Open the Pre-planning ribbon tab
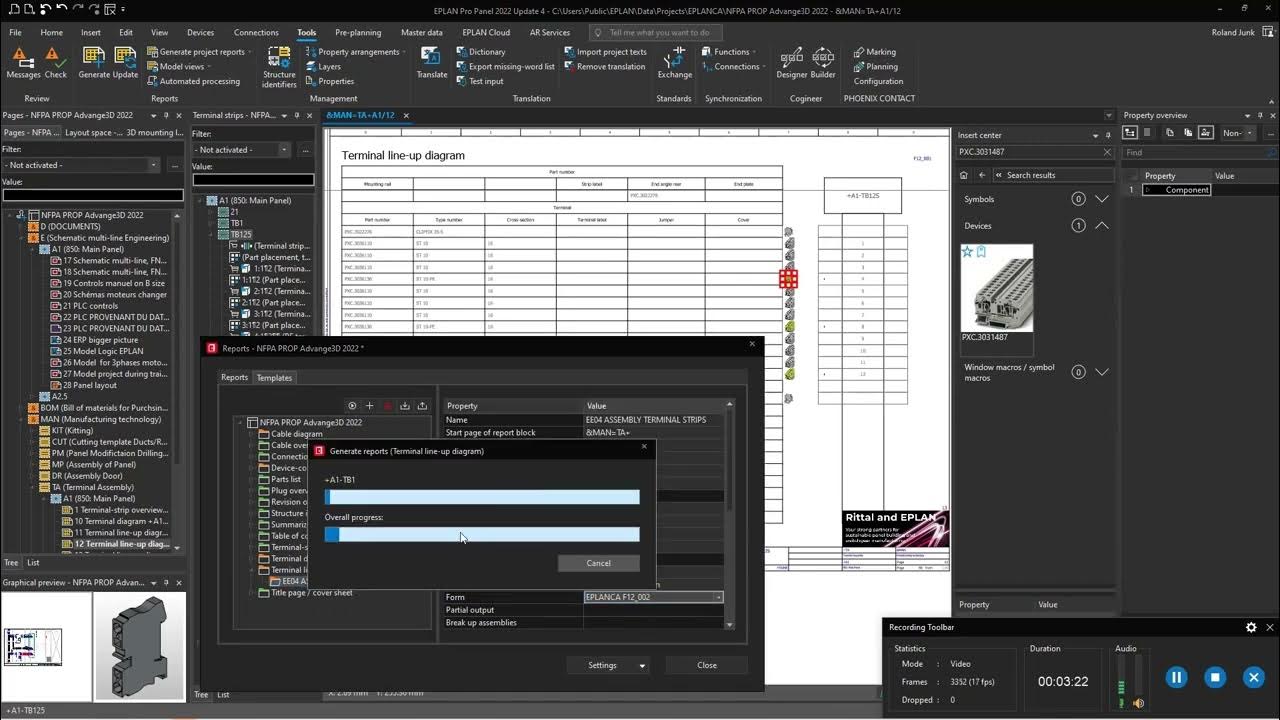 pos(358,32)
